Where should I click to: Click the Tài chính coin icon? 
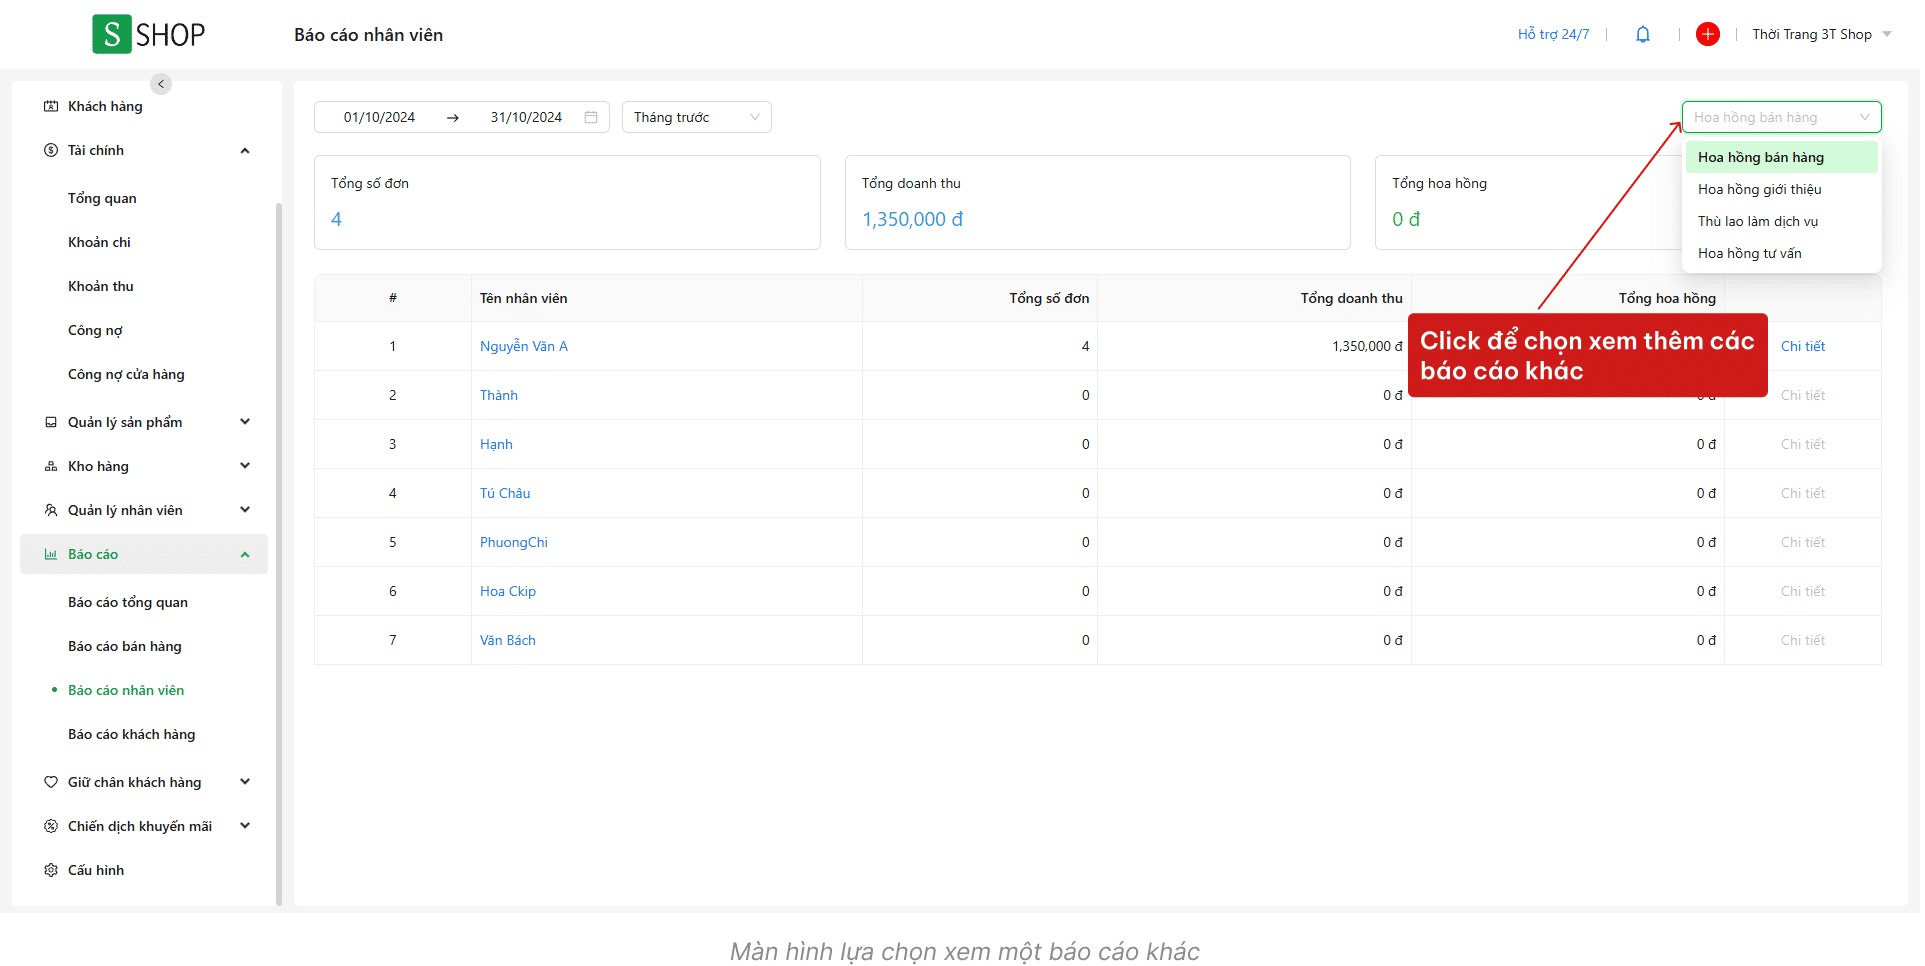coord(51,150)
